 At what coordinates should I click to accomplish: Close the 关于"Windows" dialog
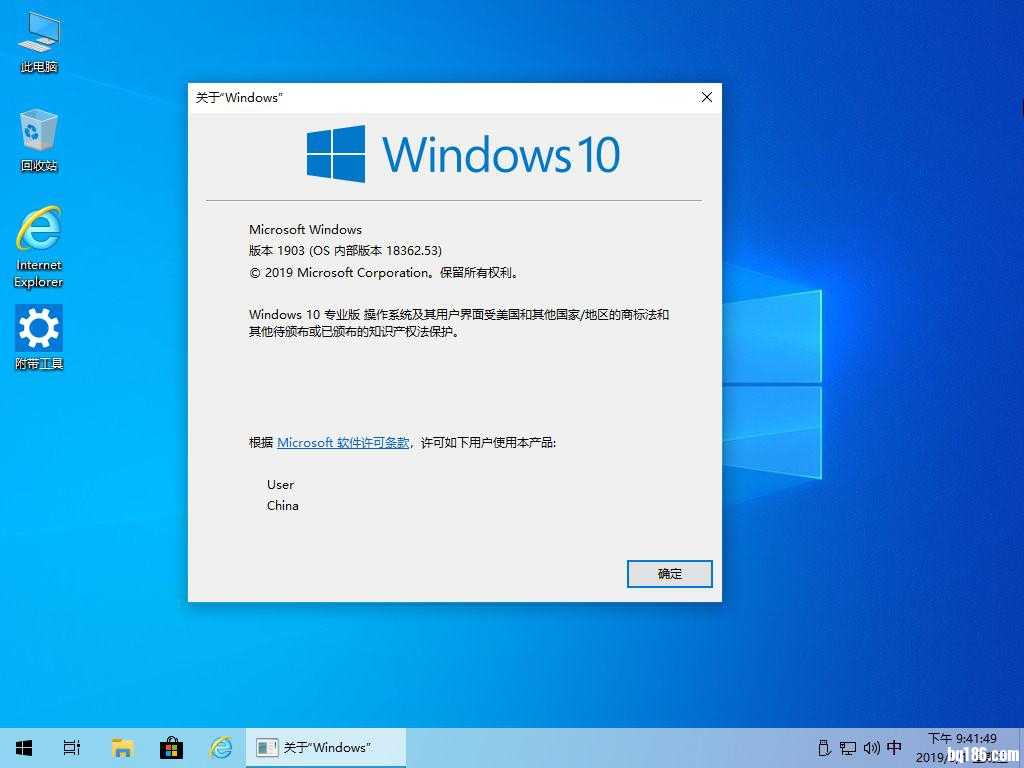pyautogui.click(x=706, y=97)
